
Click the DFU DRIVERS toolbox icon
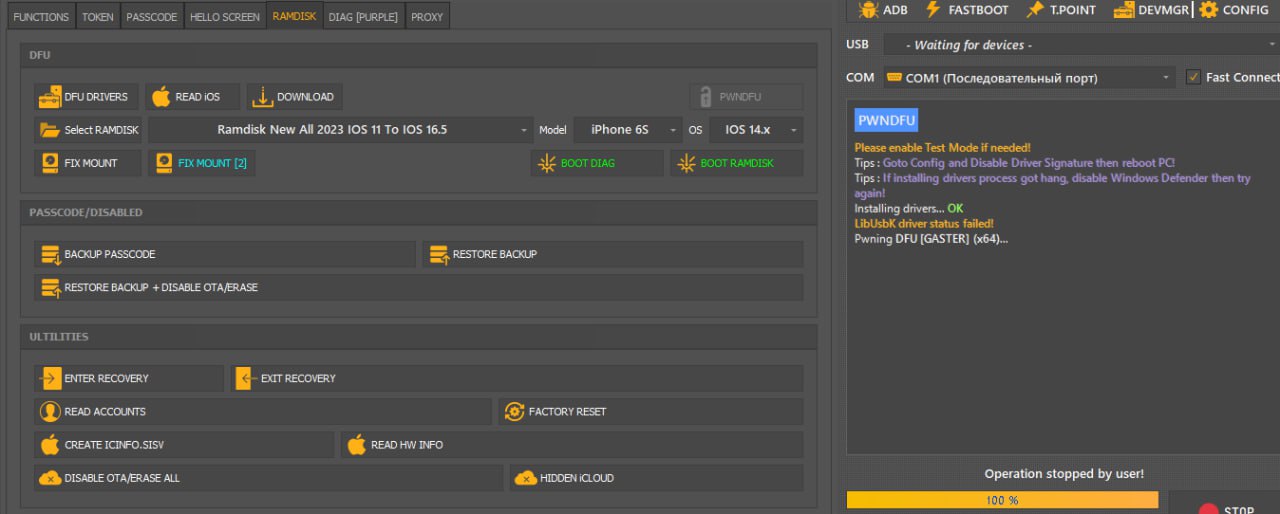[49, 97]
